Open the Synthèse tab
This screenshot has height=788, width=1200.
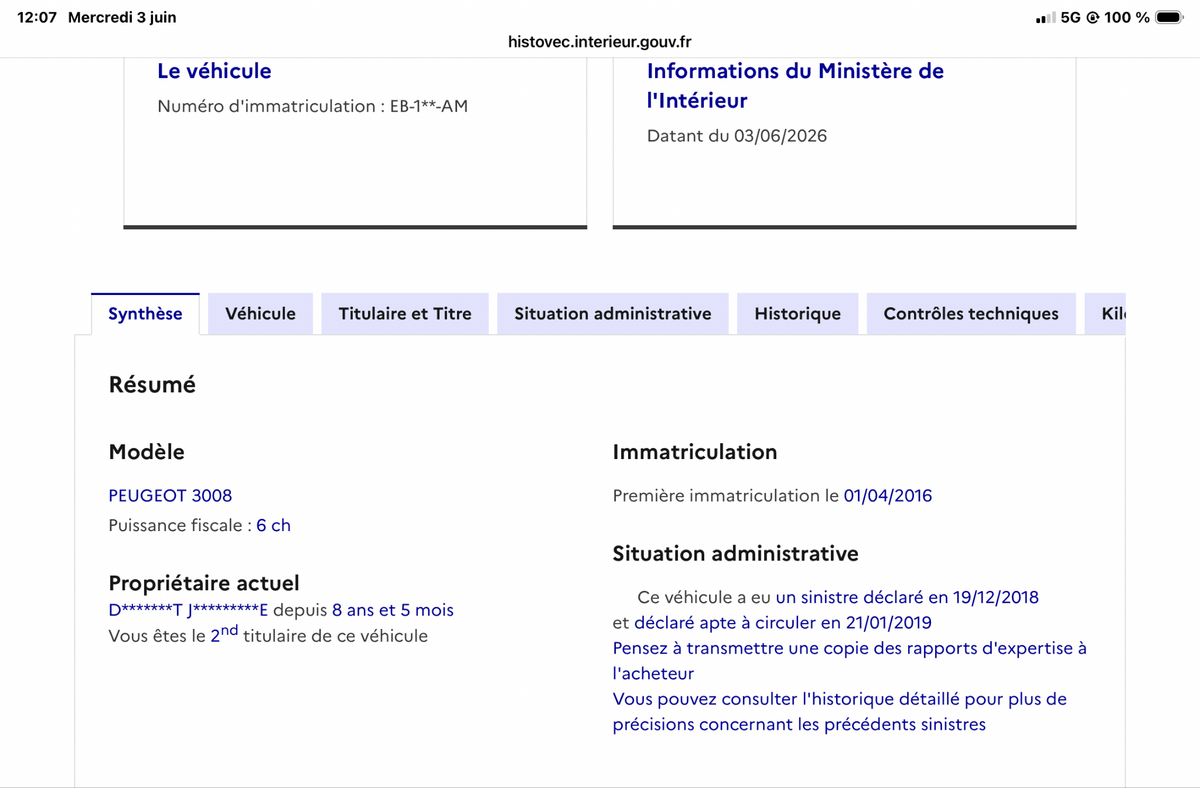click(x=145, y=314)
